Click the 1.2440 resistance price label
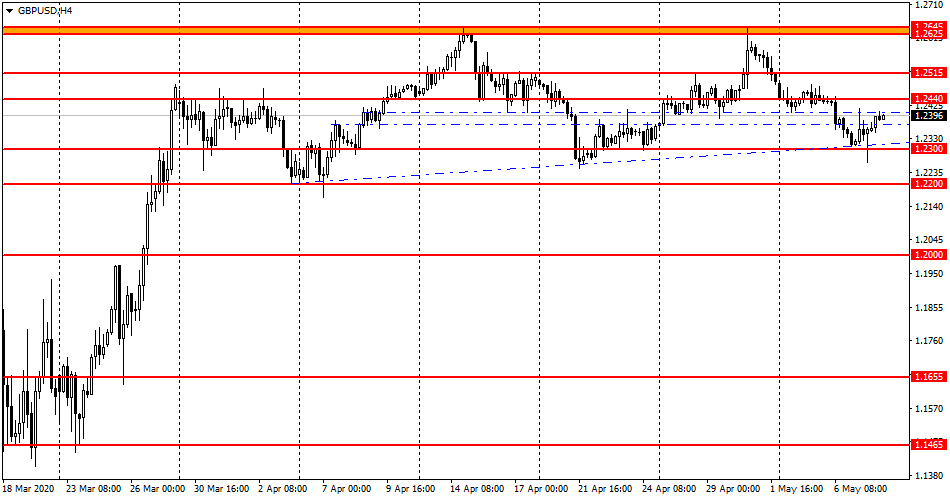 (x=929, y=99)
